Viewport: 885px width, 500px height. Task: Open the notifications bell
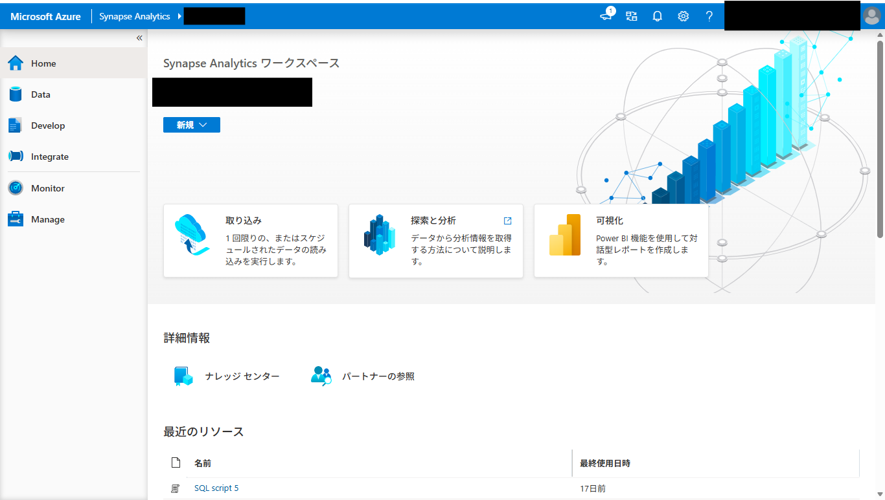click(657, 16)
